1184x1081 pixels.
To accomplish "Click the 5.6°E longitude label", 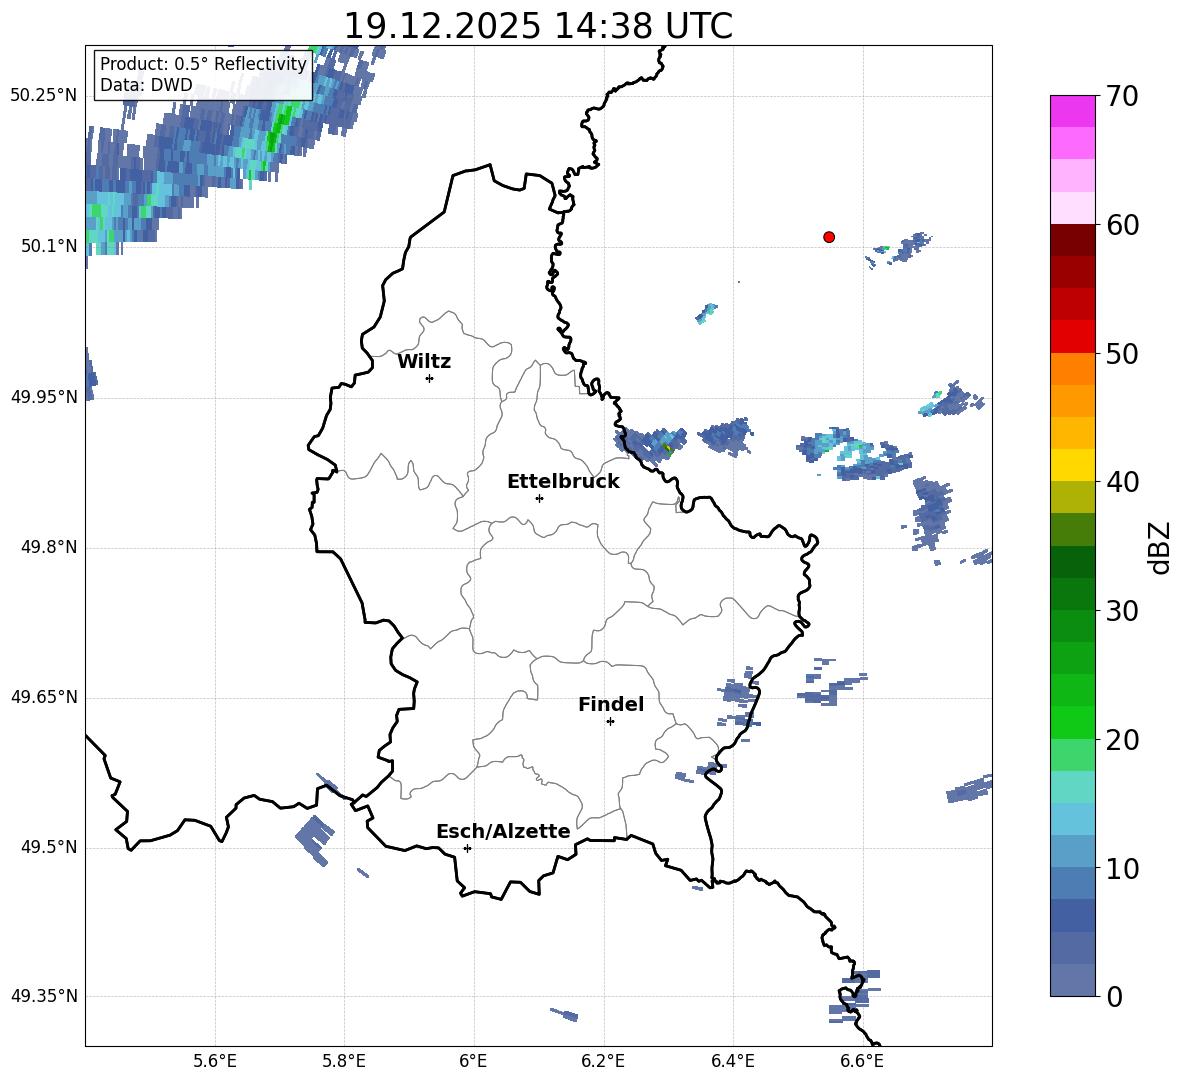I will click(215, 1061).
